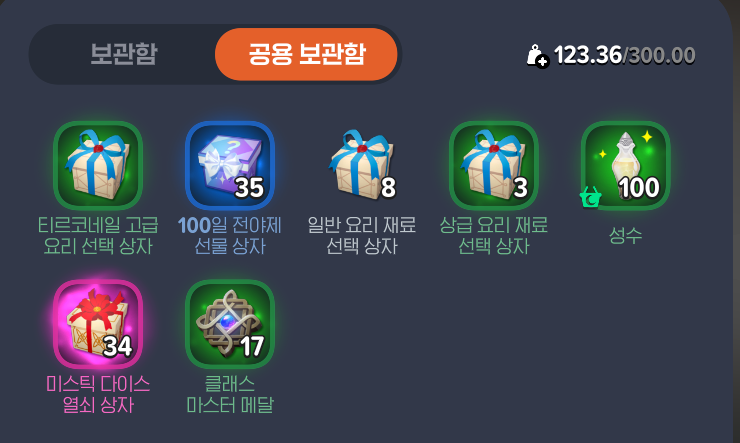Select the 티르코네일 고급 요리 선택 상자 gift box icon
Image resolution: width=740 pixels, height=443 pixels.
(98, 165)
